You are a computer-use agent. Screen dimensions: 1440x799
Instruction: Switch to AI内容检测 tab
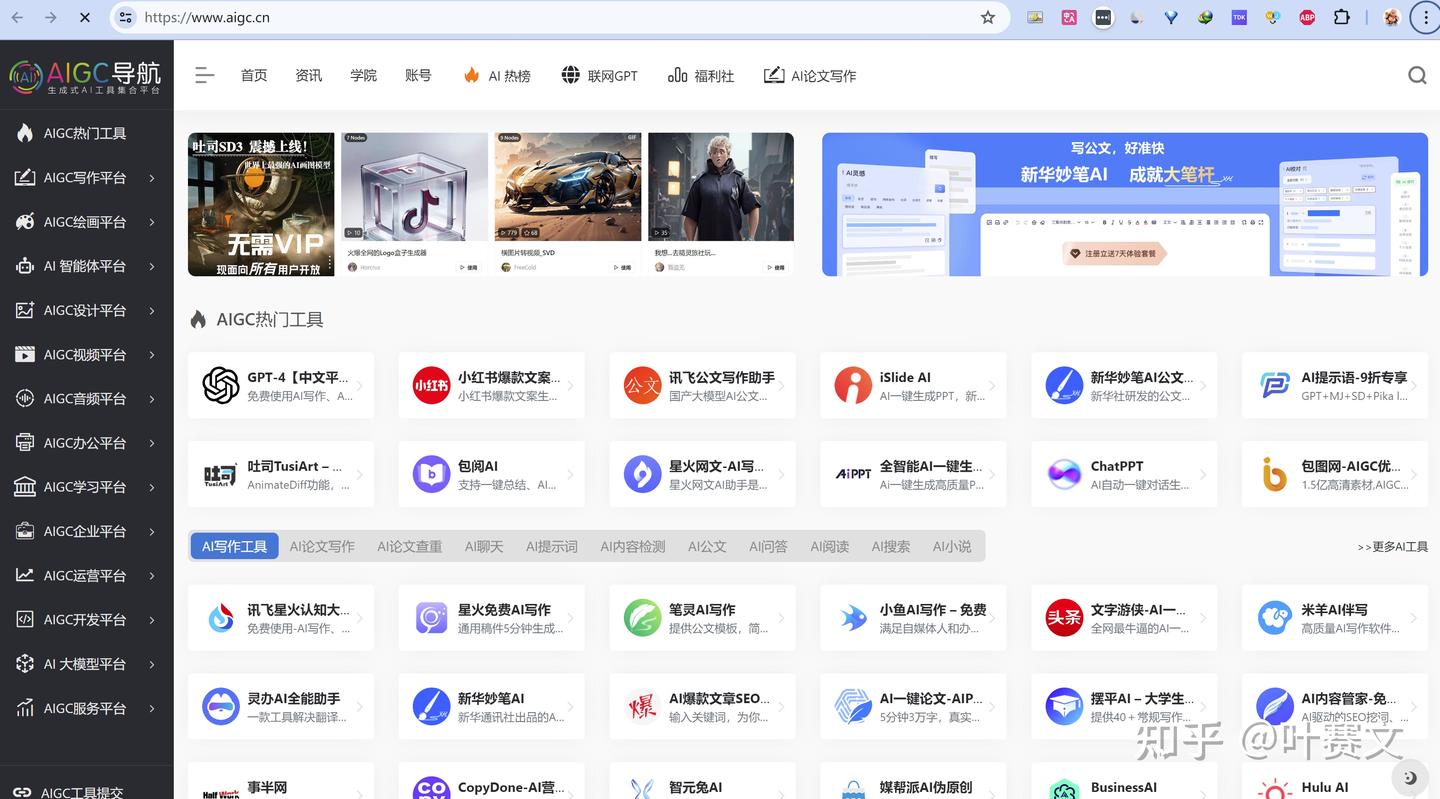(x=632, y=546)
